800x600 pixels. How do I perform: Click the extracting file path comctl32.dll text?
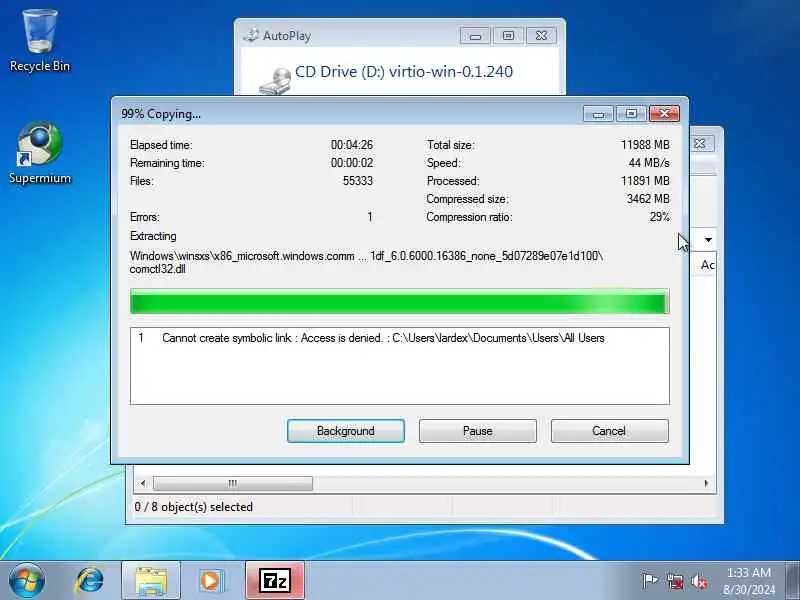click(366, 262)
